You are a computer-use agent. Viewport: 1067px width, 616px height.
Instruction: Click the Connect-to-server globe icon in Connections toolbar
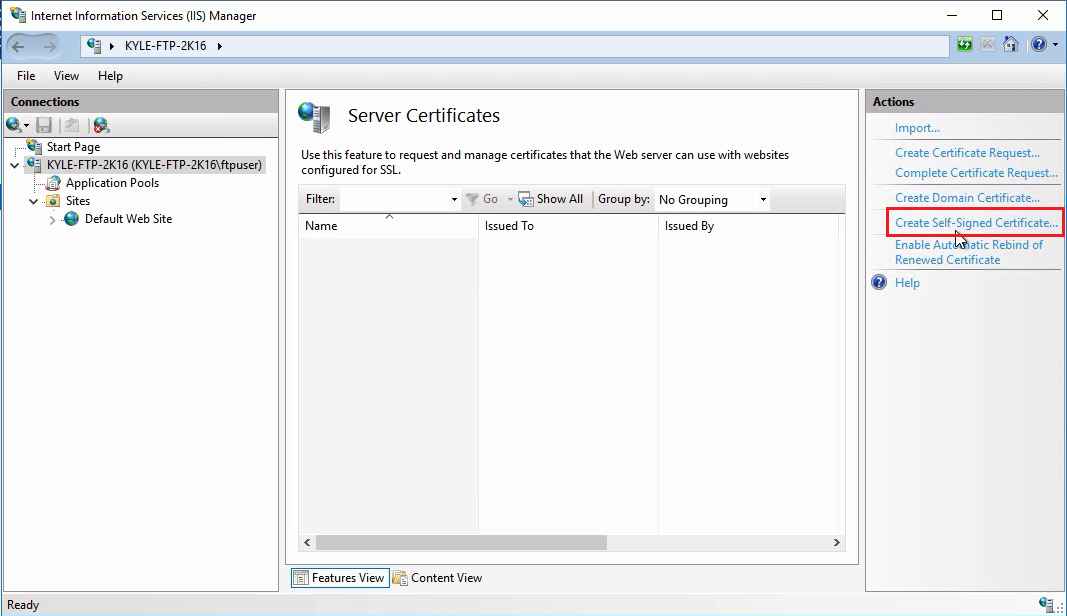(12, 124)
